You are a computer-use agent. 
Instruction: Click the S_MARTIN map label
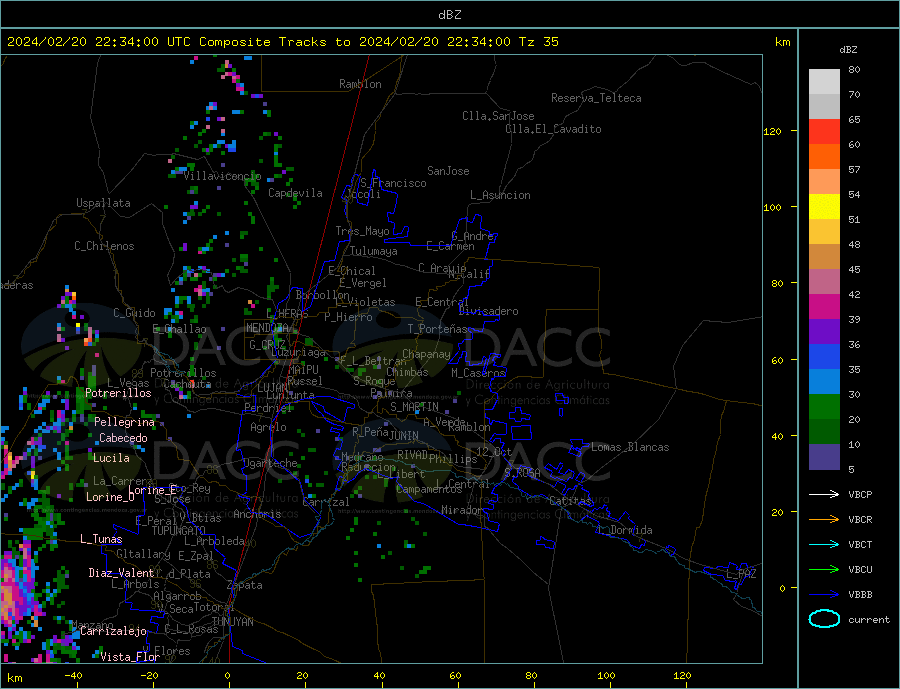[414, 407]
